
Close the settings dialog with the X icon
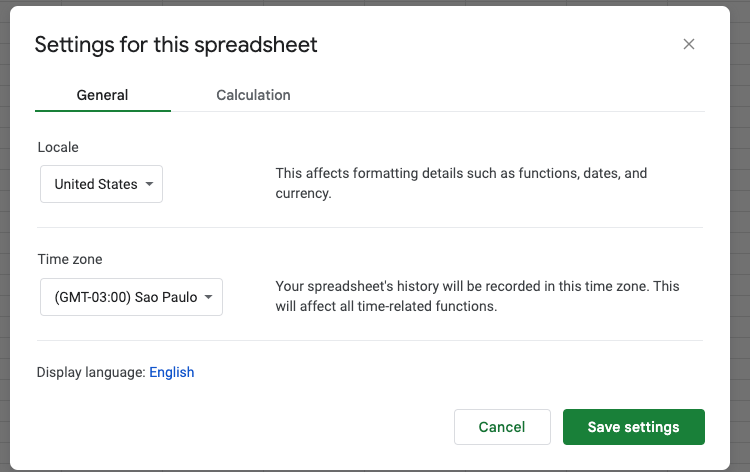(688, 44)
